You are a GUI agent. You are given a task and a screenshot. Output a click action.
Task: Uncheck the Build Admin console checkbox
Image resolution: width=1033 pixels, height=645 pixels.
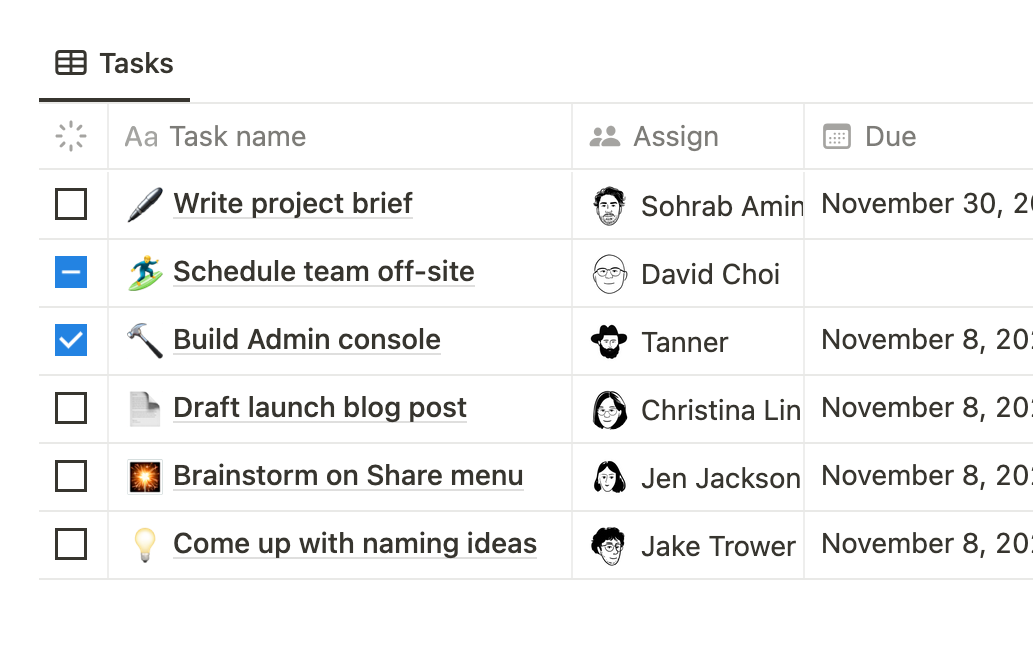(x=71, y=340)
